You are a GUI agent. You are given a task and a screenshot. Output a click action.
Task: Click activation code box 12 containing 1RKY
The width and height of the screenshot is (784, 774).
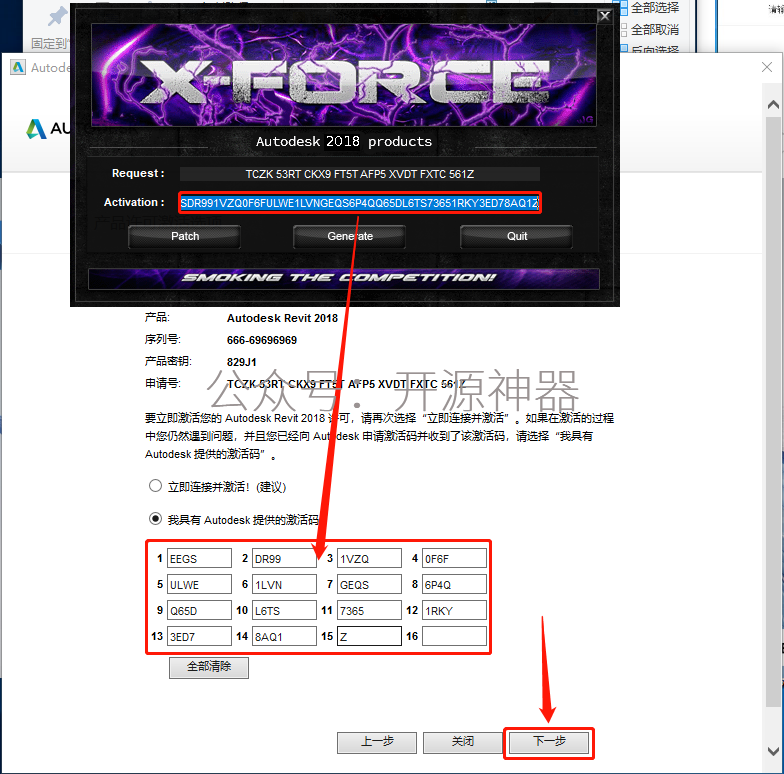pos(454,610)
